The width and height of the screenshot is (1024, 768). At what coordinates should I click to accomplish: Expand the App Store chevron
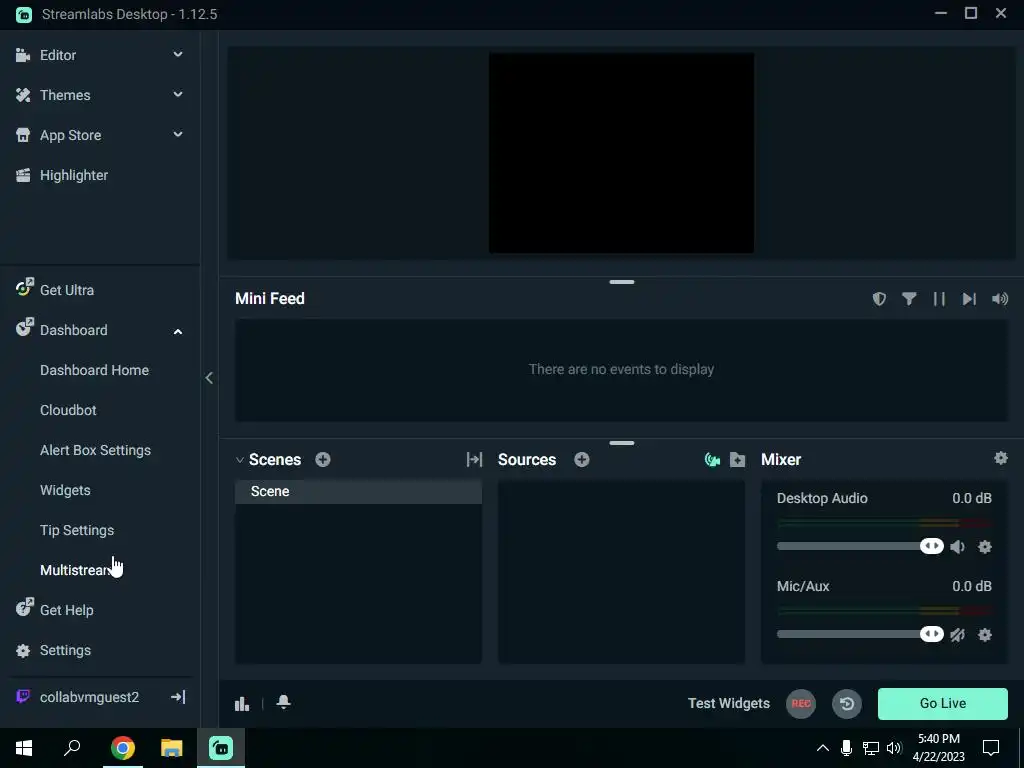coord(178,135)
